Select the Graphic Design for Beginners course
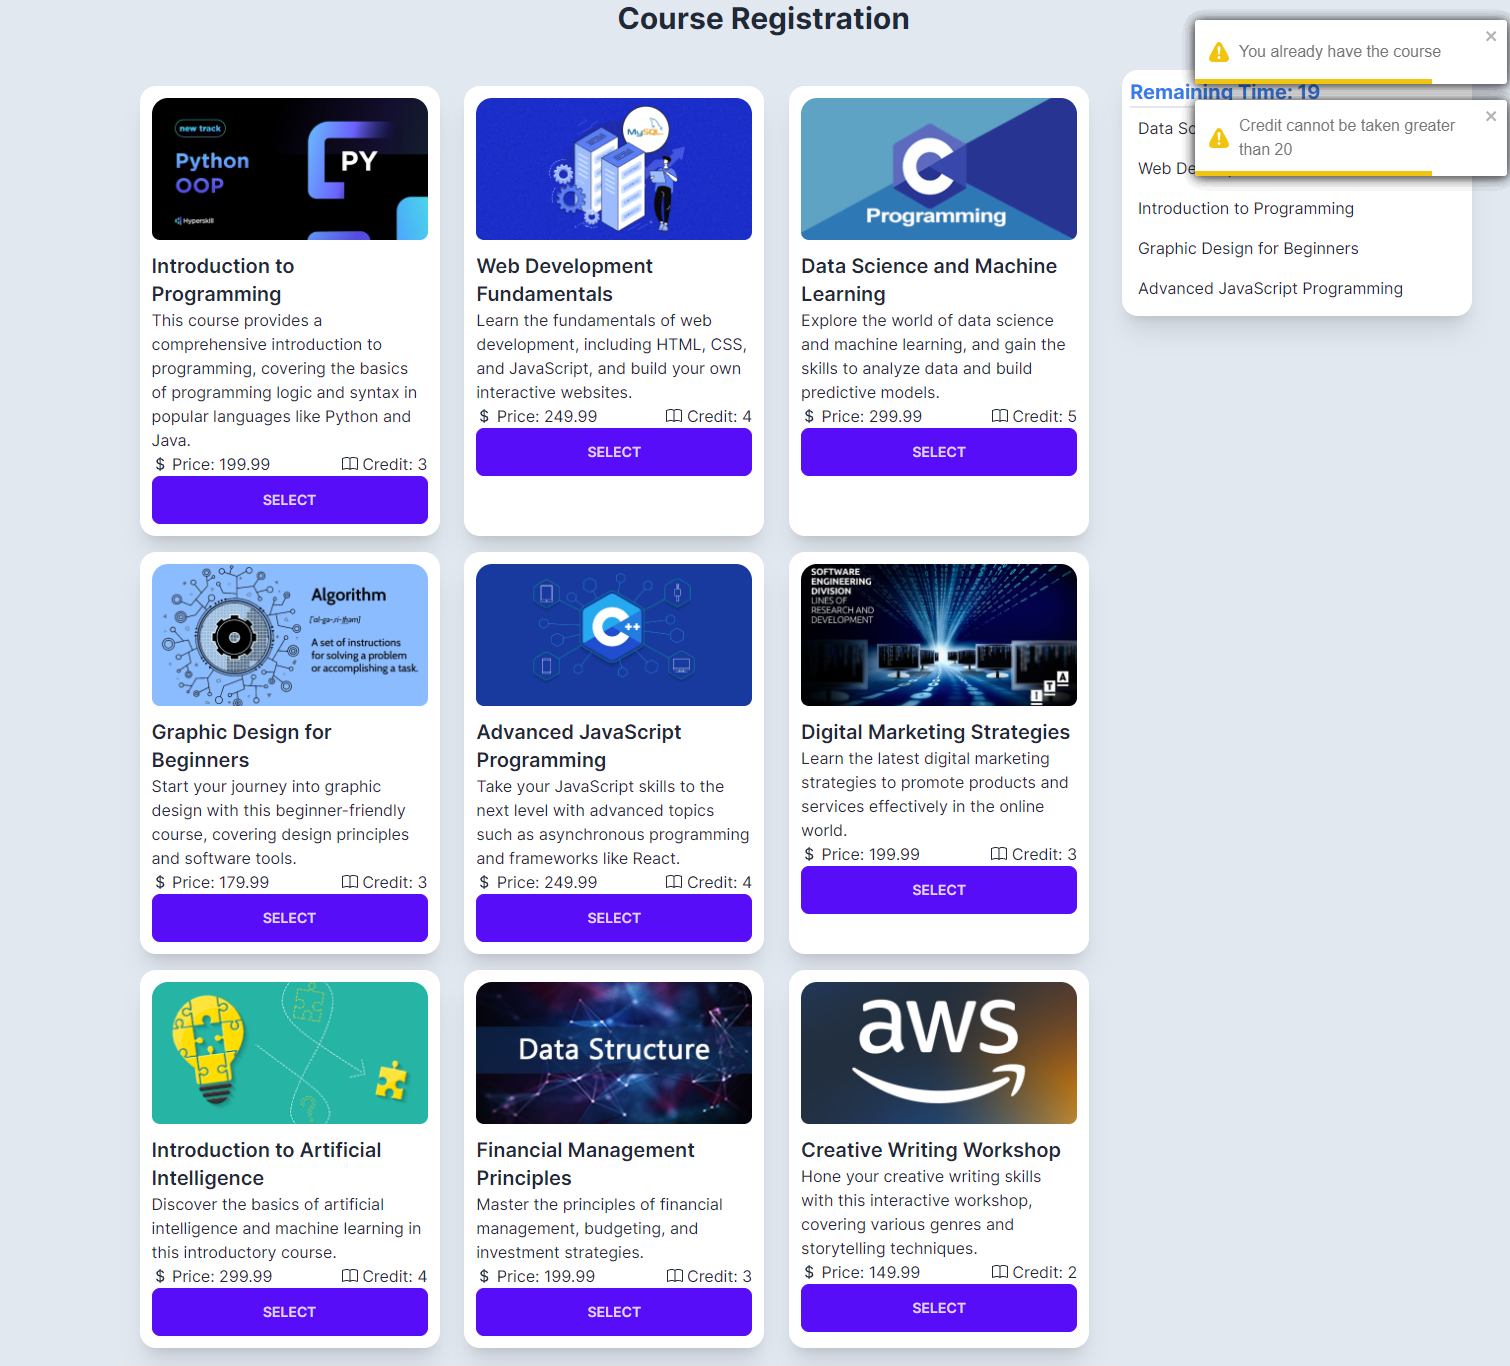 pos(289,918)
